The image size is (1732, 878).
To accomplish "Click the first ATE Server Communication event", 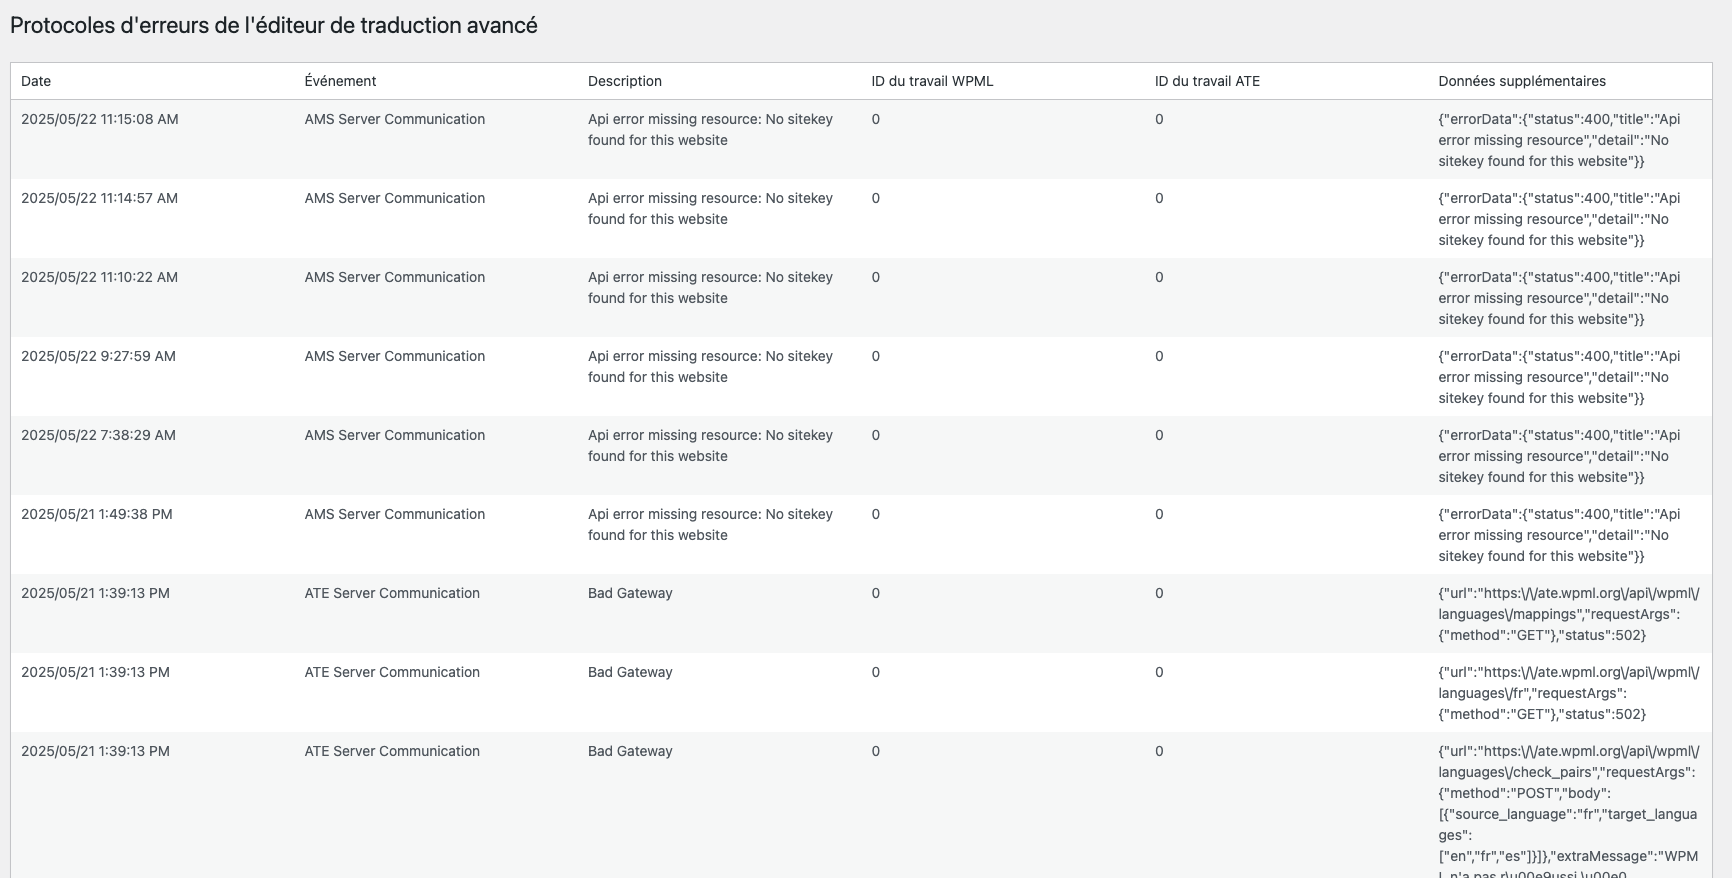I will 392,593.
